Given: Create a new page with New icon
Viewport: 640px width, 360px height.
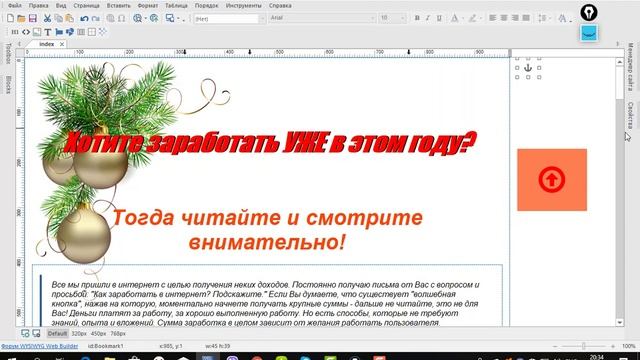Looking at the screenshot, I should click(11, 18).
